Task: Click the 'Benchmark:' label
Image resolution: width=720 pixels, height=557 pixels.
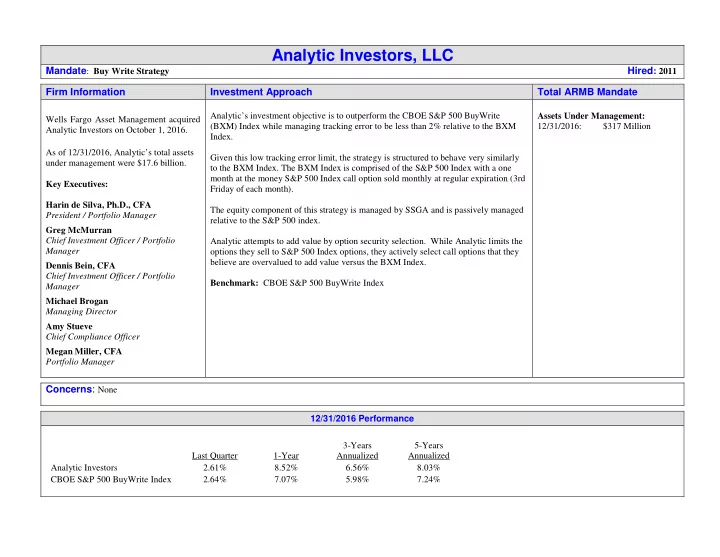Action: pos(234,283)
